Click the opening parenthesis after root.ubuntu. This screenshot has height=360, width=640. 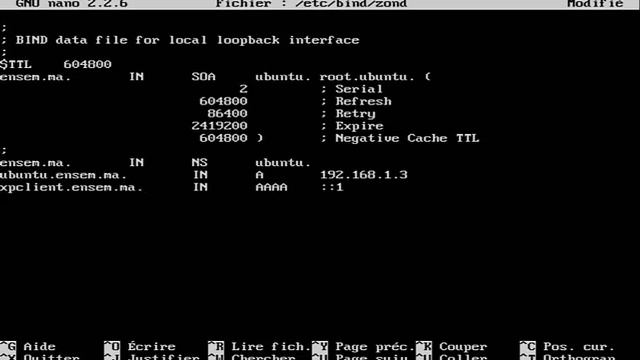tap(427, 77)
